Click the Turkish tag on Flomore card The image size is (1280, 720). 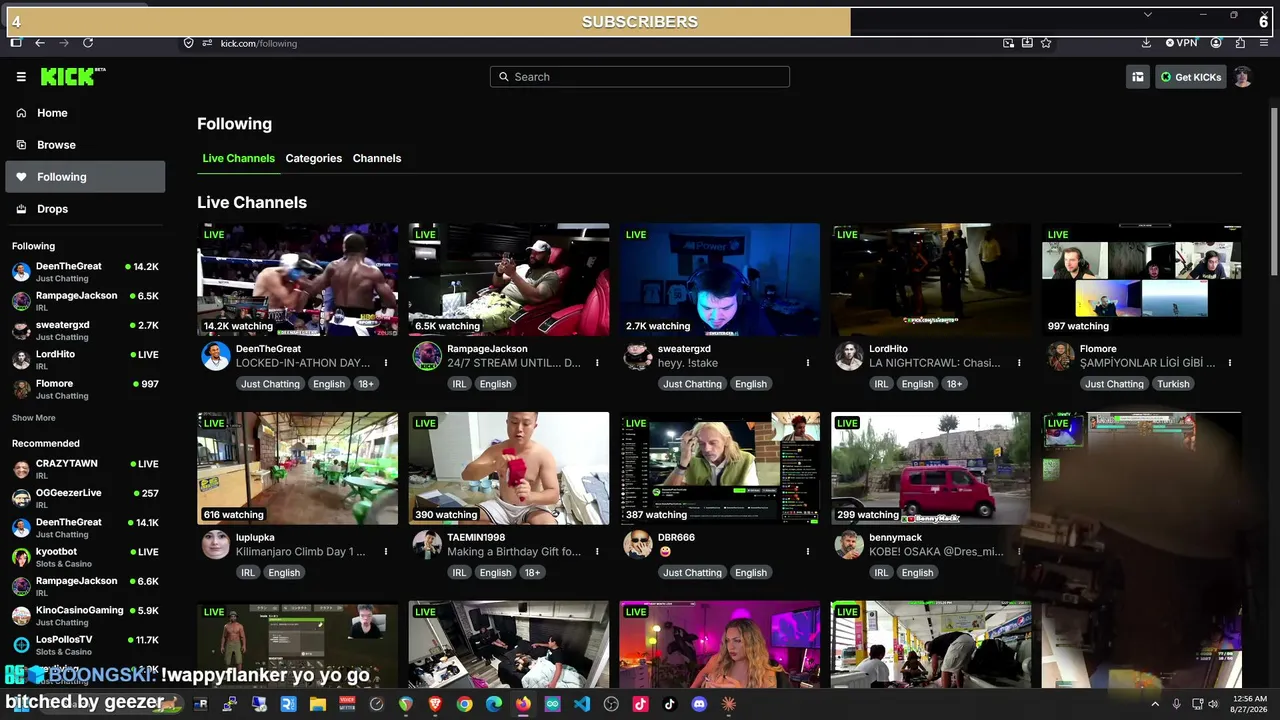pos(1173,384)
